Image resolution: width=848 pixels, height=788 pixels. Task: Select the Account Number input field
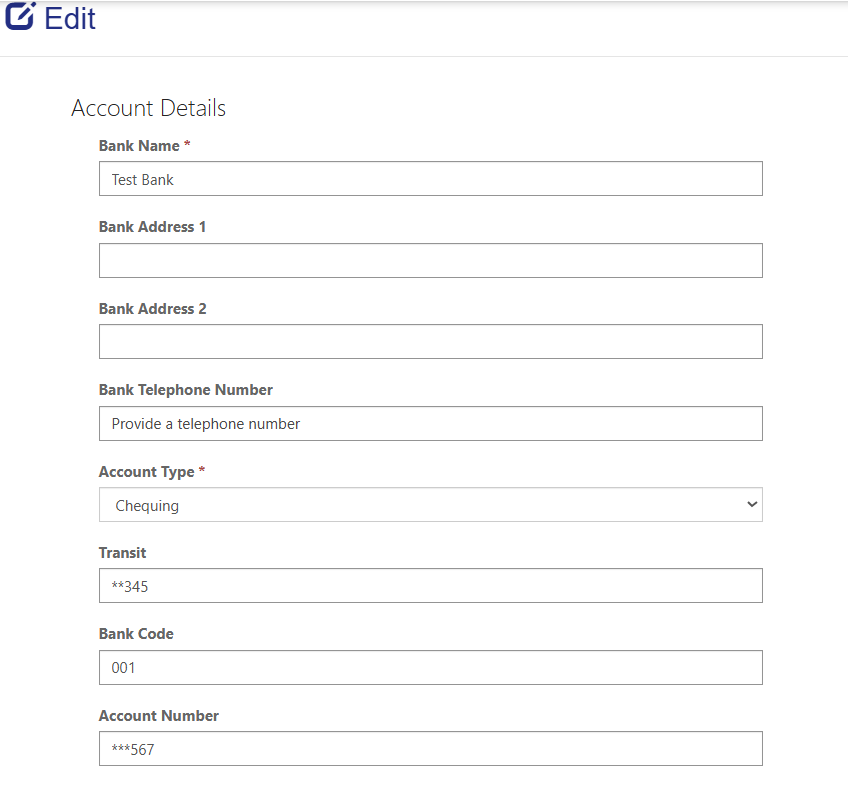pyautogui.click(x=430, y=749)
